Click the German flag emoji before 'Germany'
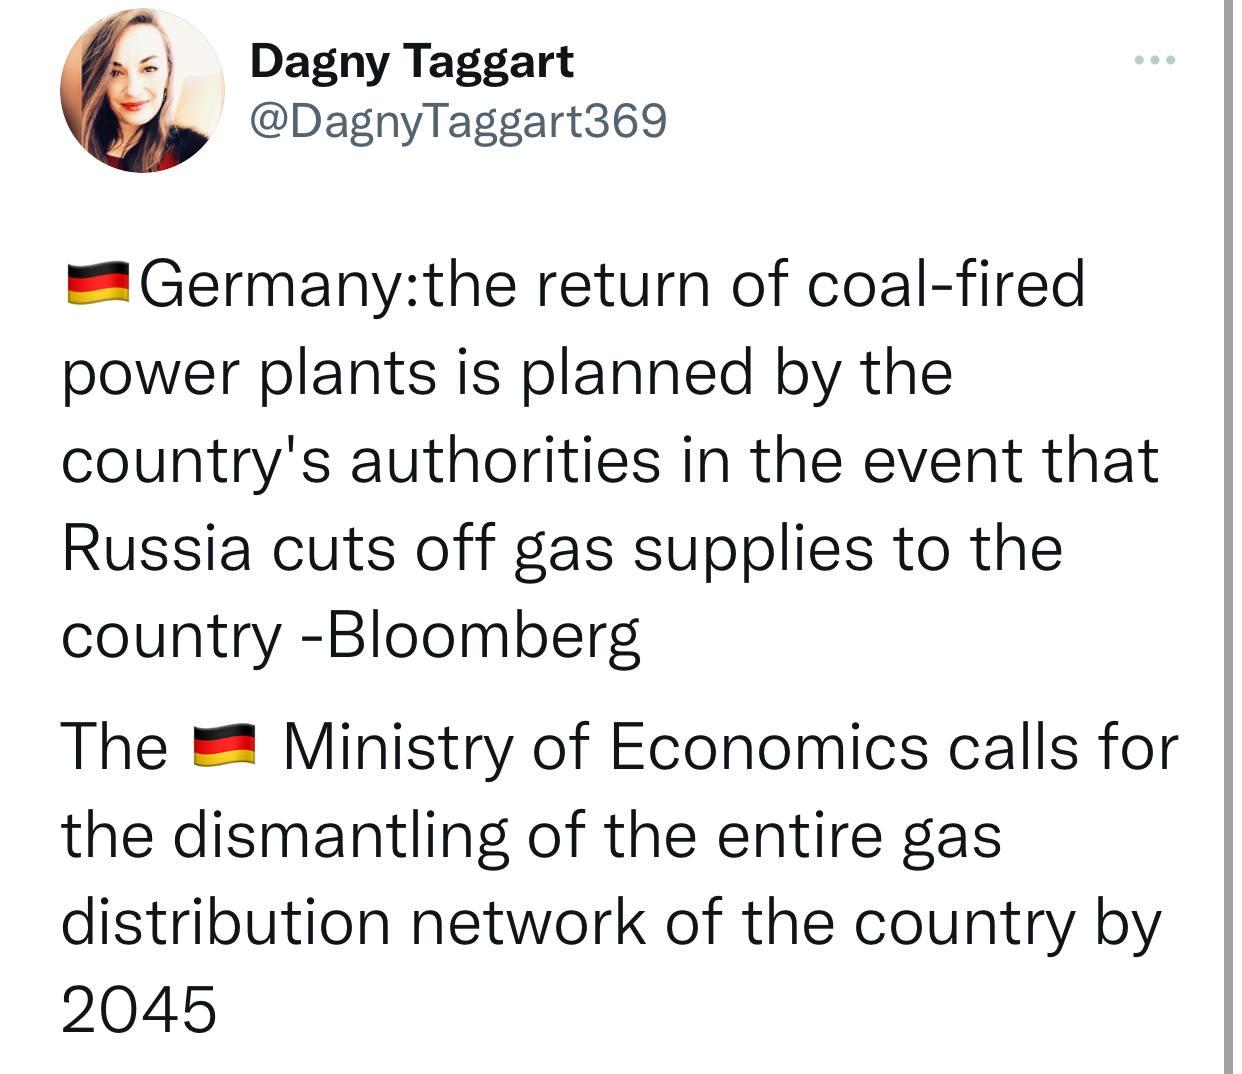The height and width of the screenshot is (1074, 1242). coord(98,283)
